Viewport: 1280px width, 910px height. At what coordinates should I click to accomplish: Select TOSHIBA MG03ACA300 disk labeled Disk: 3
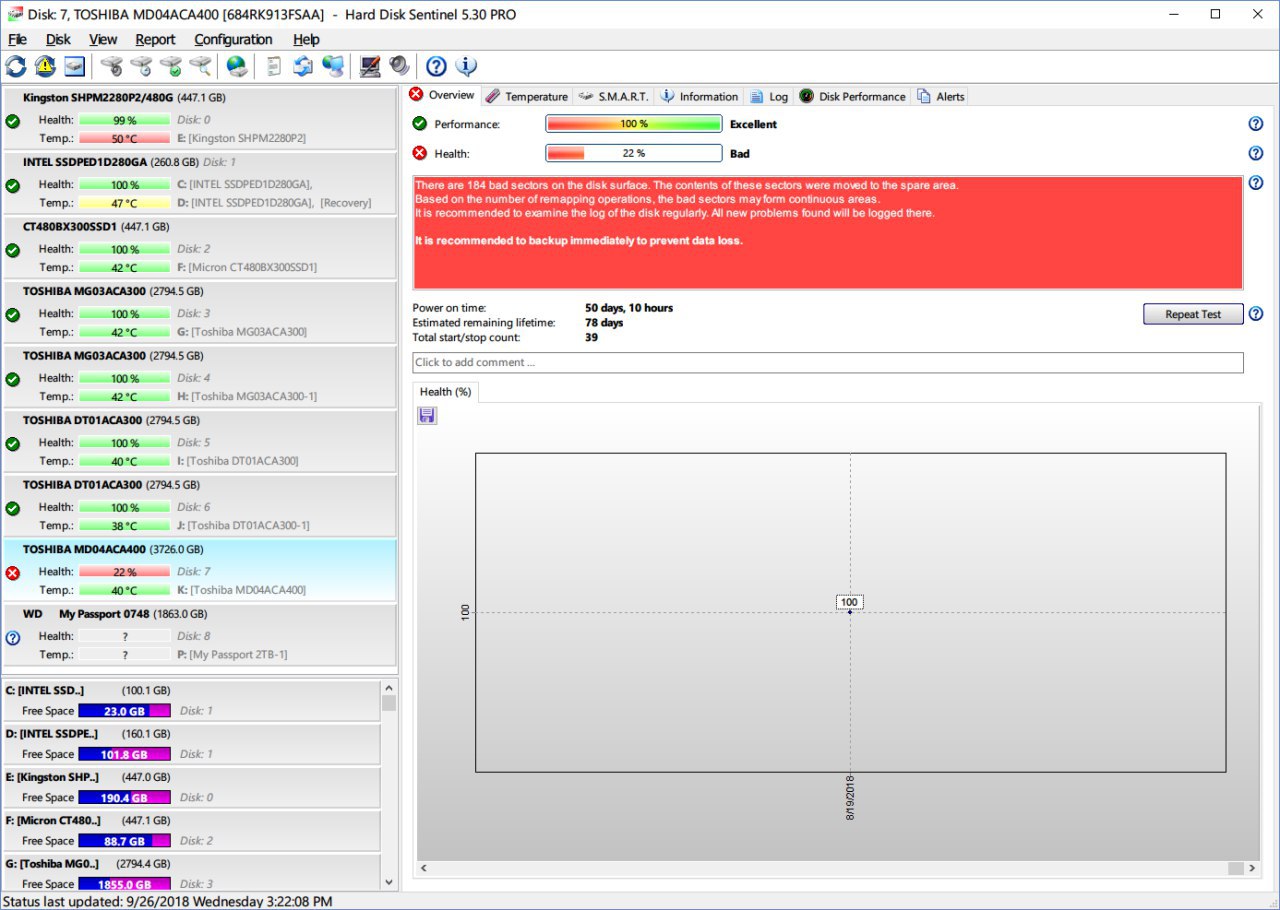(x=200, y=312)
